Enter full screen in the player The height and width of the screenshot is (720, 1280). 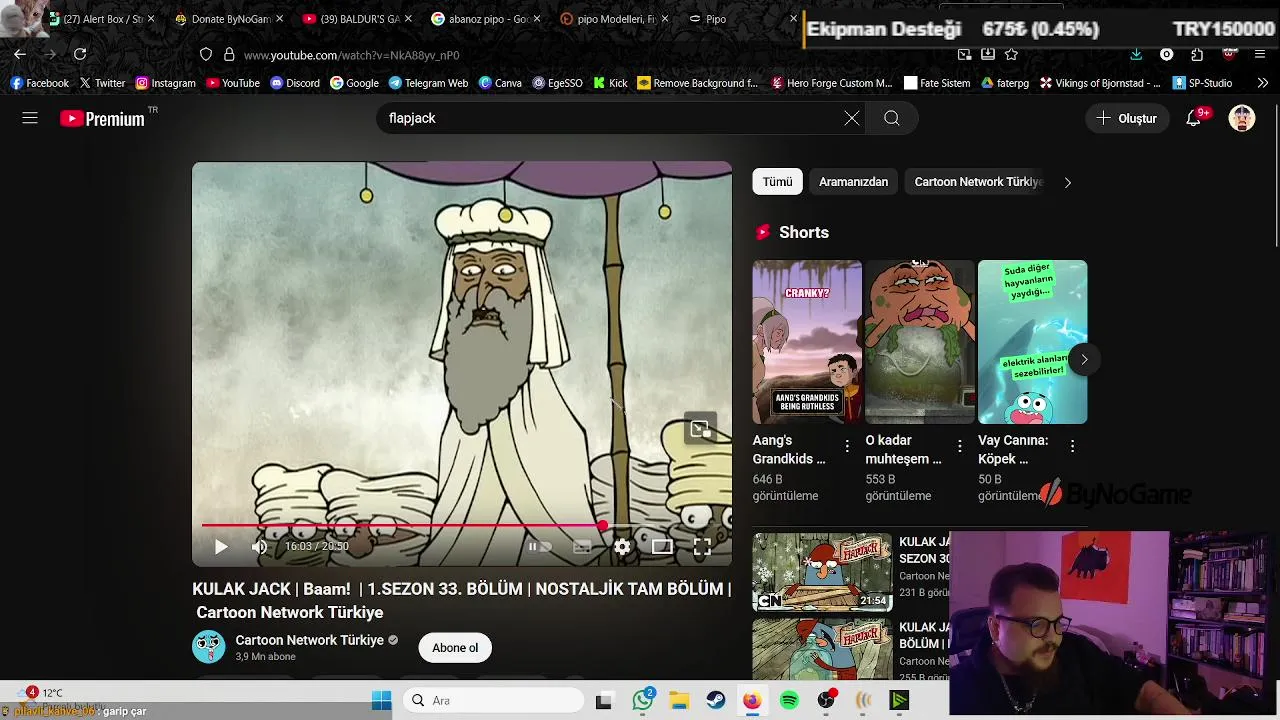coord(702,546)
